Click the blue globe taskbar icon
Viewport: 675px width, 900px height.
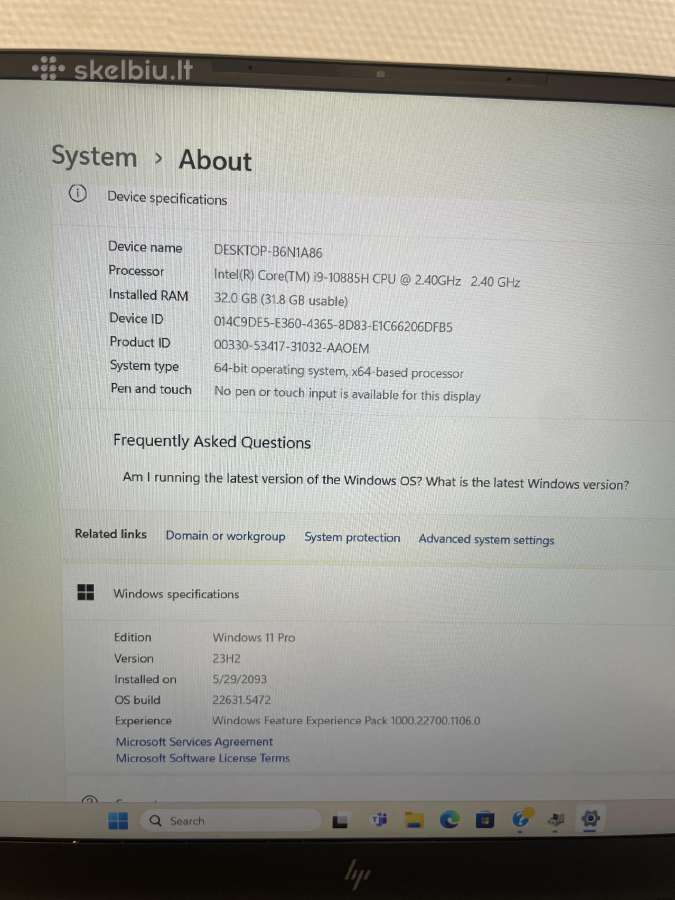[521, 819]
